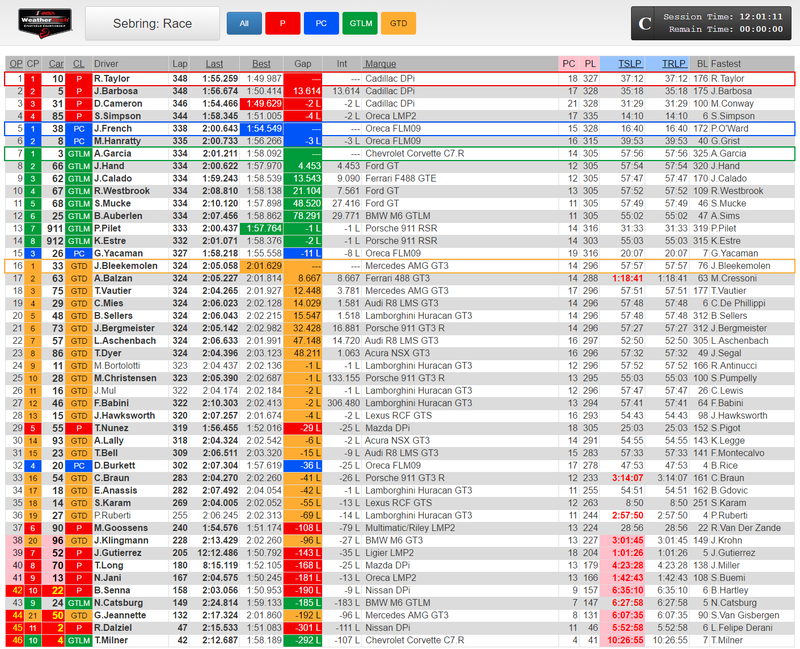Sort by the Car column header
The height and width of the screenshot is (649, 800).
tap(56, 64)
